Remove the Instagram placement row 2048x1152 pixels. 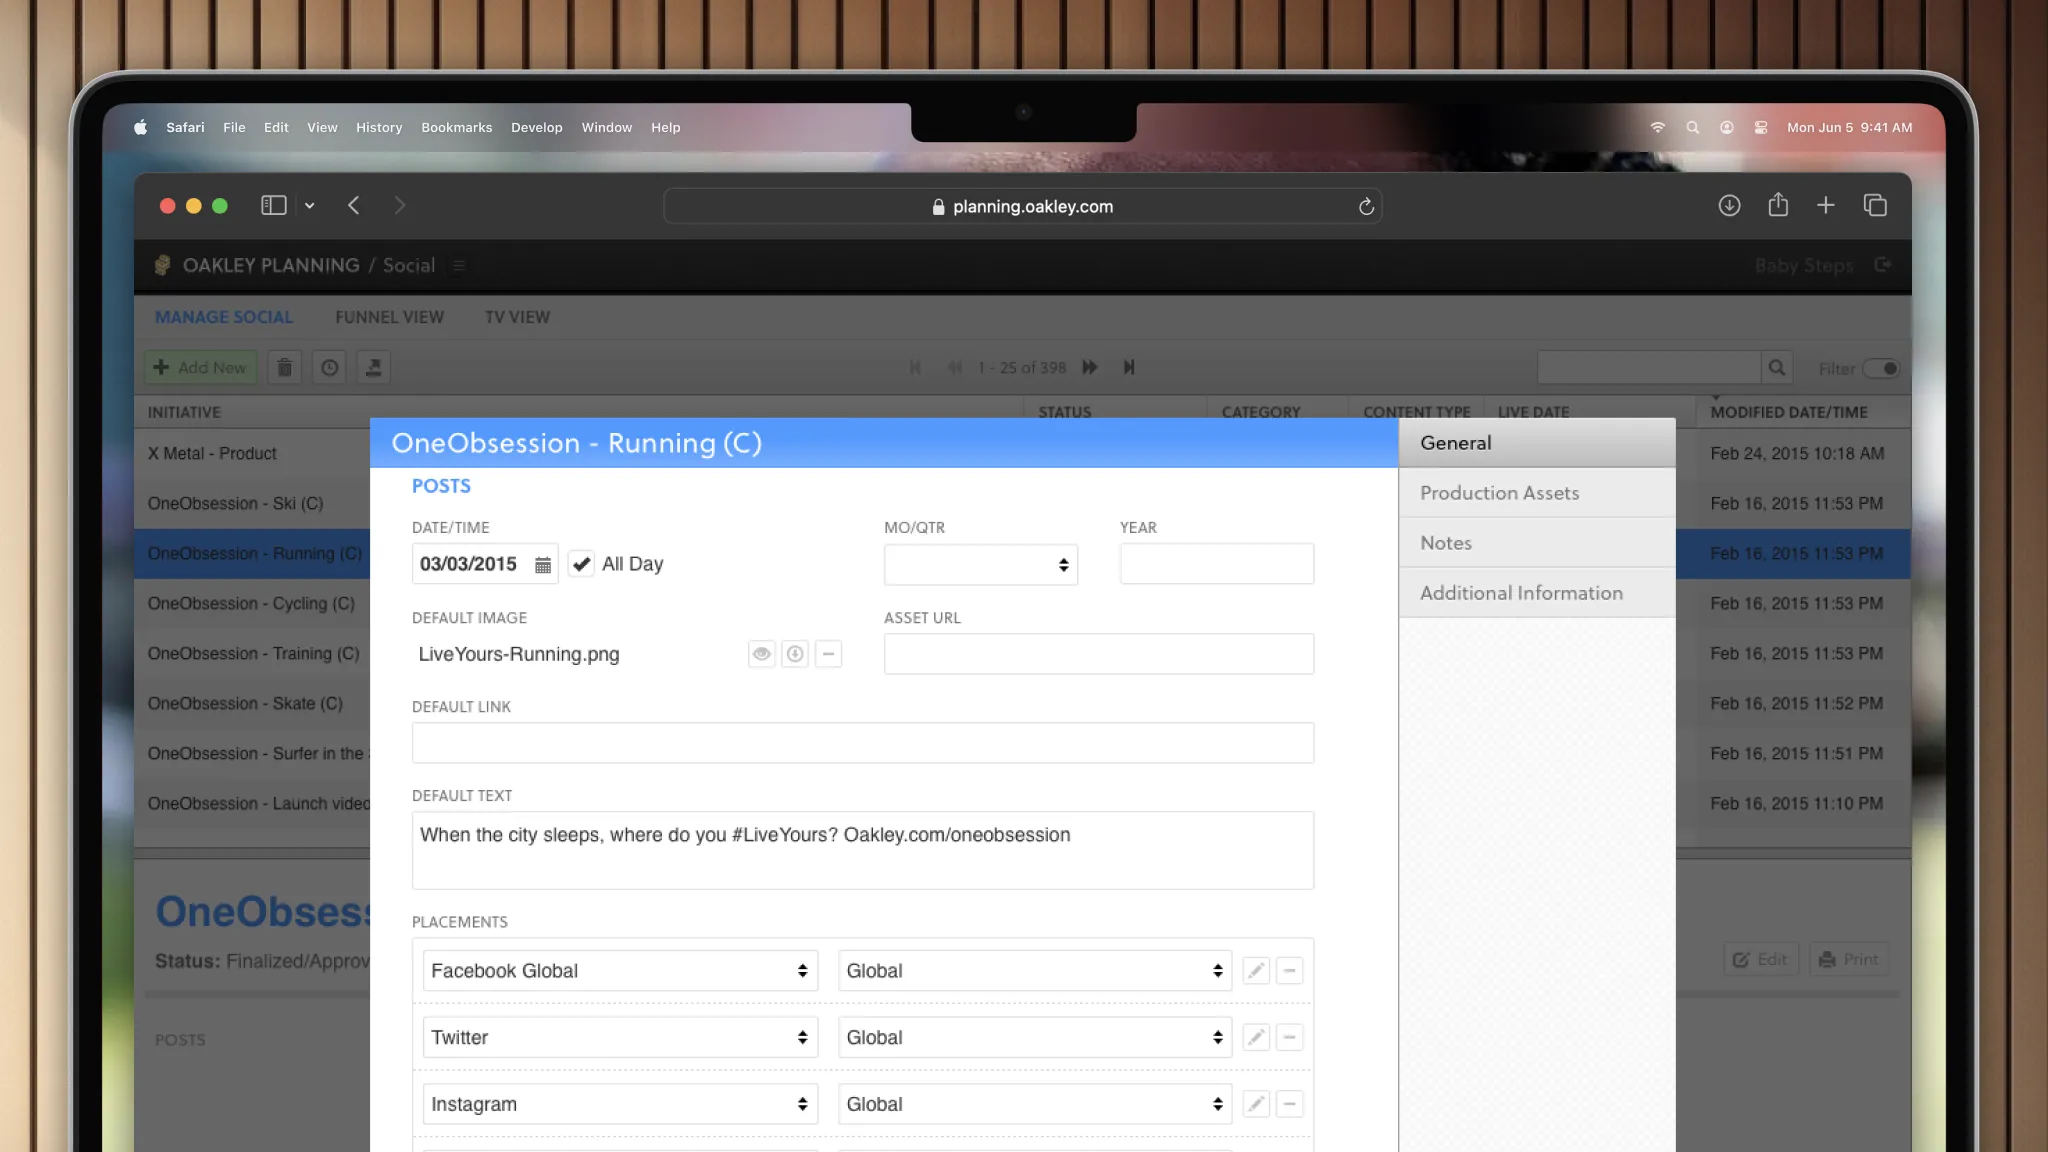pos(1290,1104)
